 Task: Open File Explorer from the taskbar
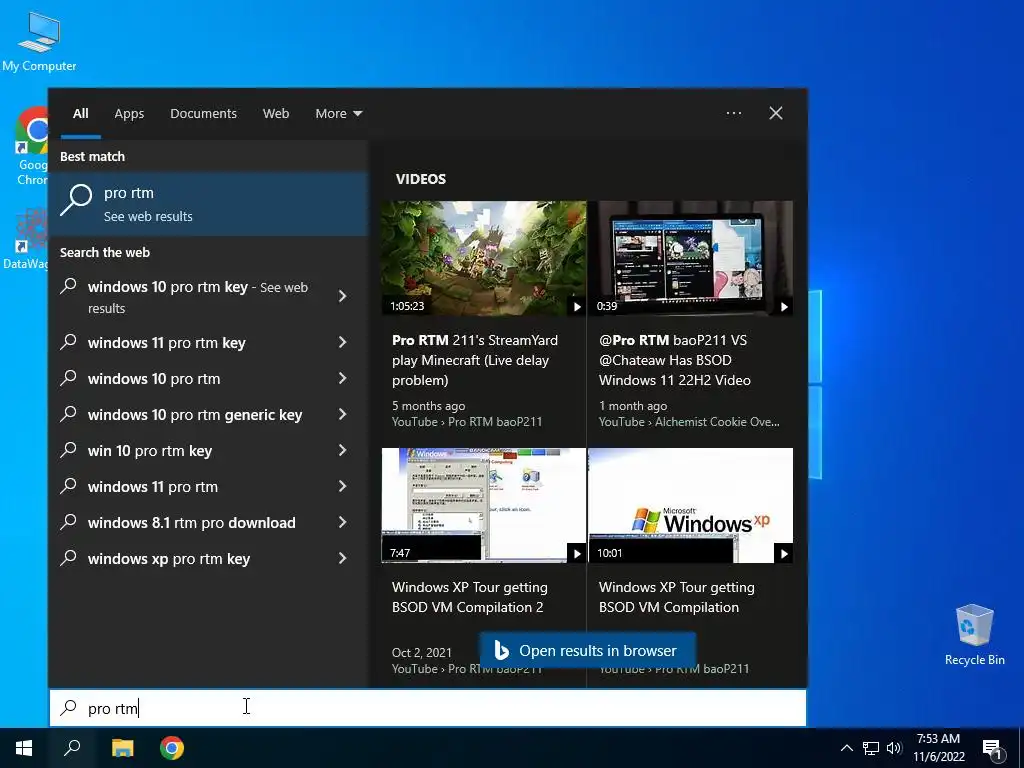pyautogui.click(x=122, y=748)
